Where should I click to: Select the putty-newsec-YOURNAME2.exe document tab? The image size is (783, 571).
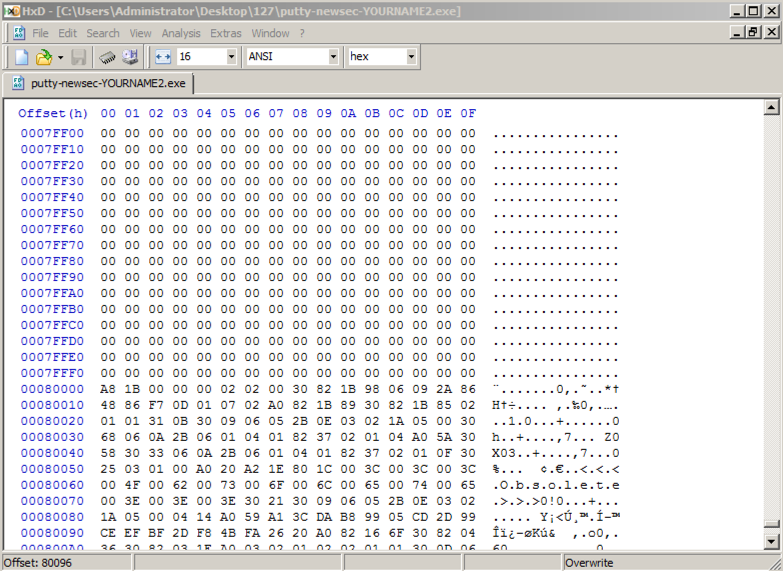tap(99, 83)
